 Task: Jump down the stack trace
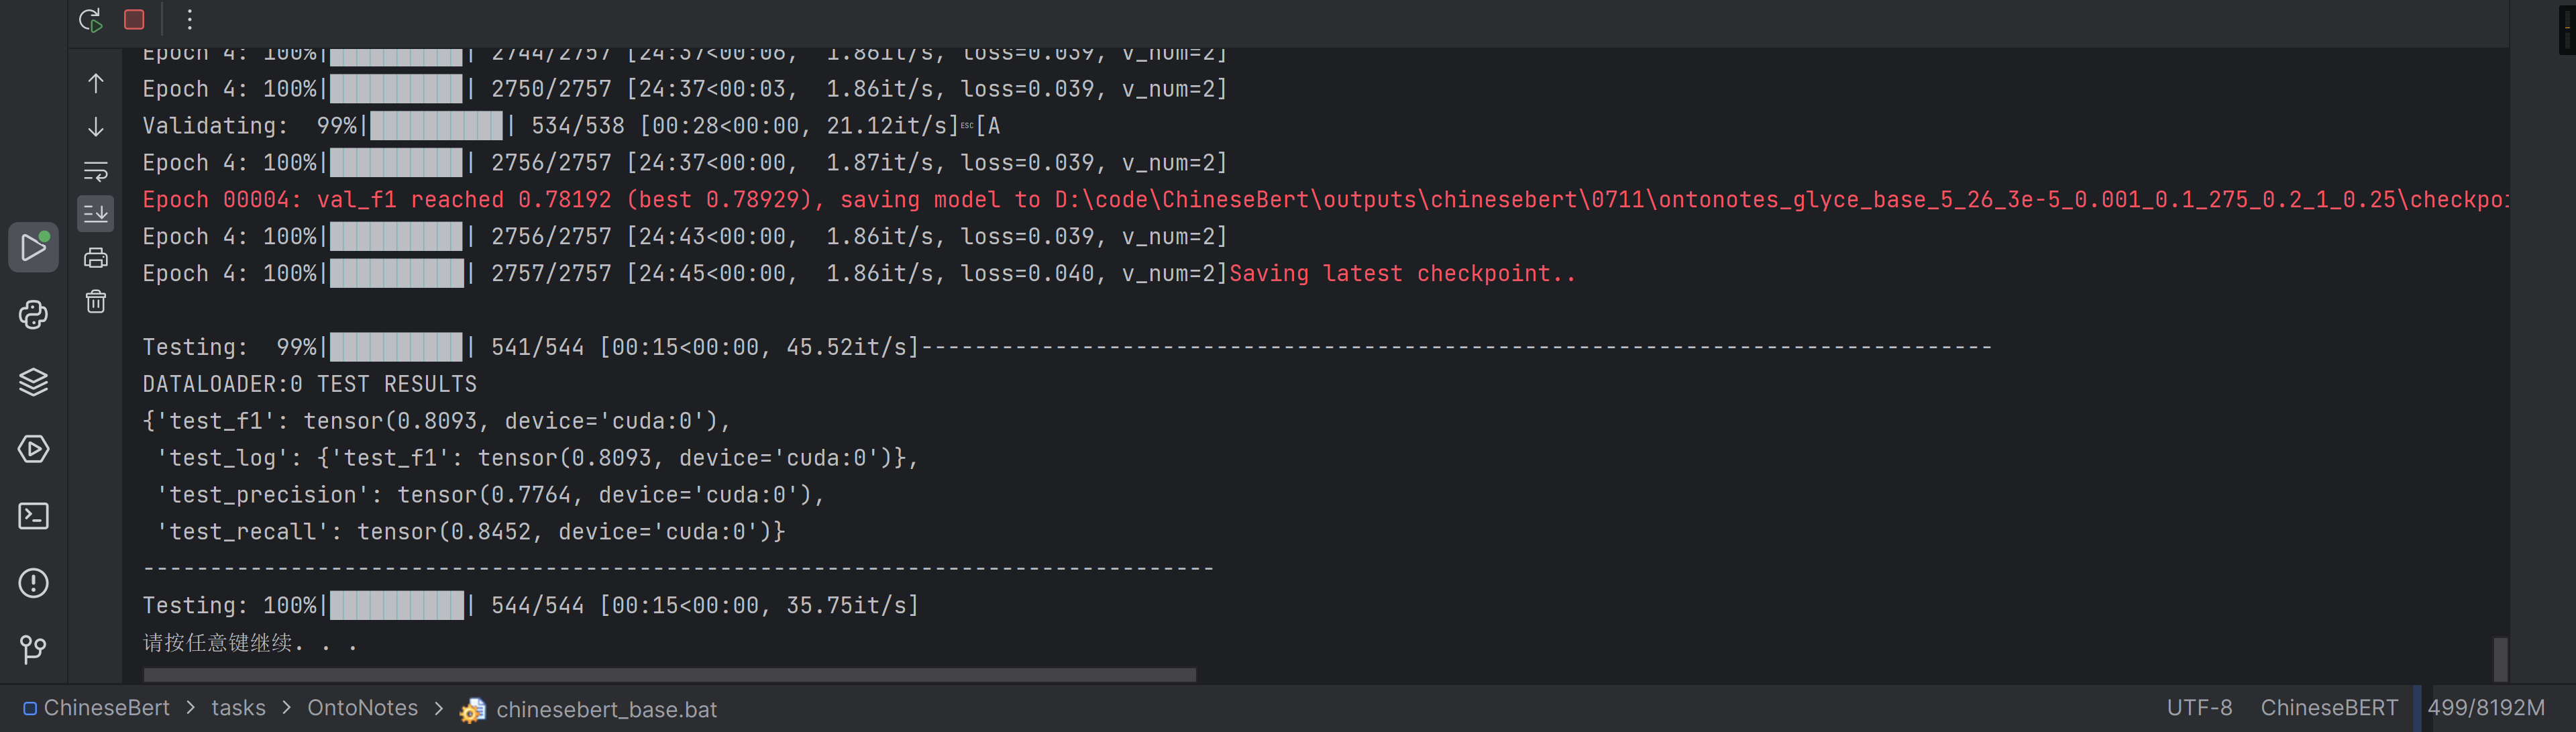coord(96,127)
